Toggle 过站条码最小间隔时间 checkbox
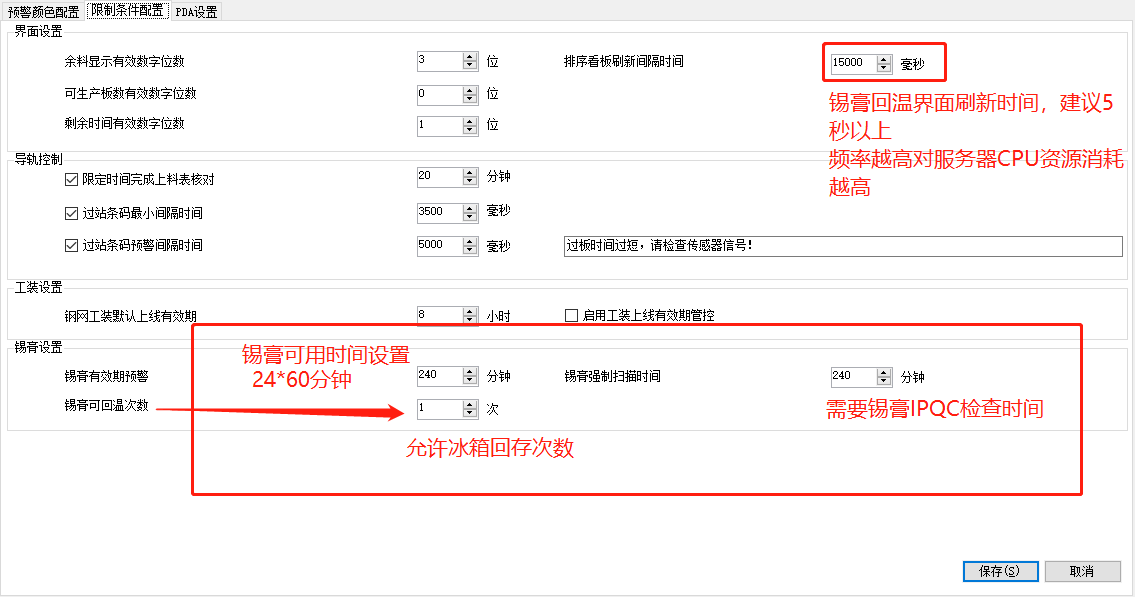Screen dimensions: 1135x597 coord(71,213)
